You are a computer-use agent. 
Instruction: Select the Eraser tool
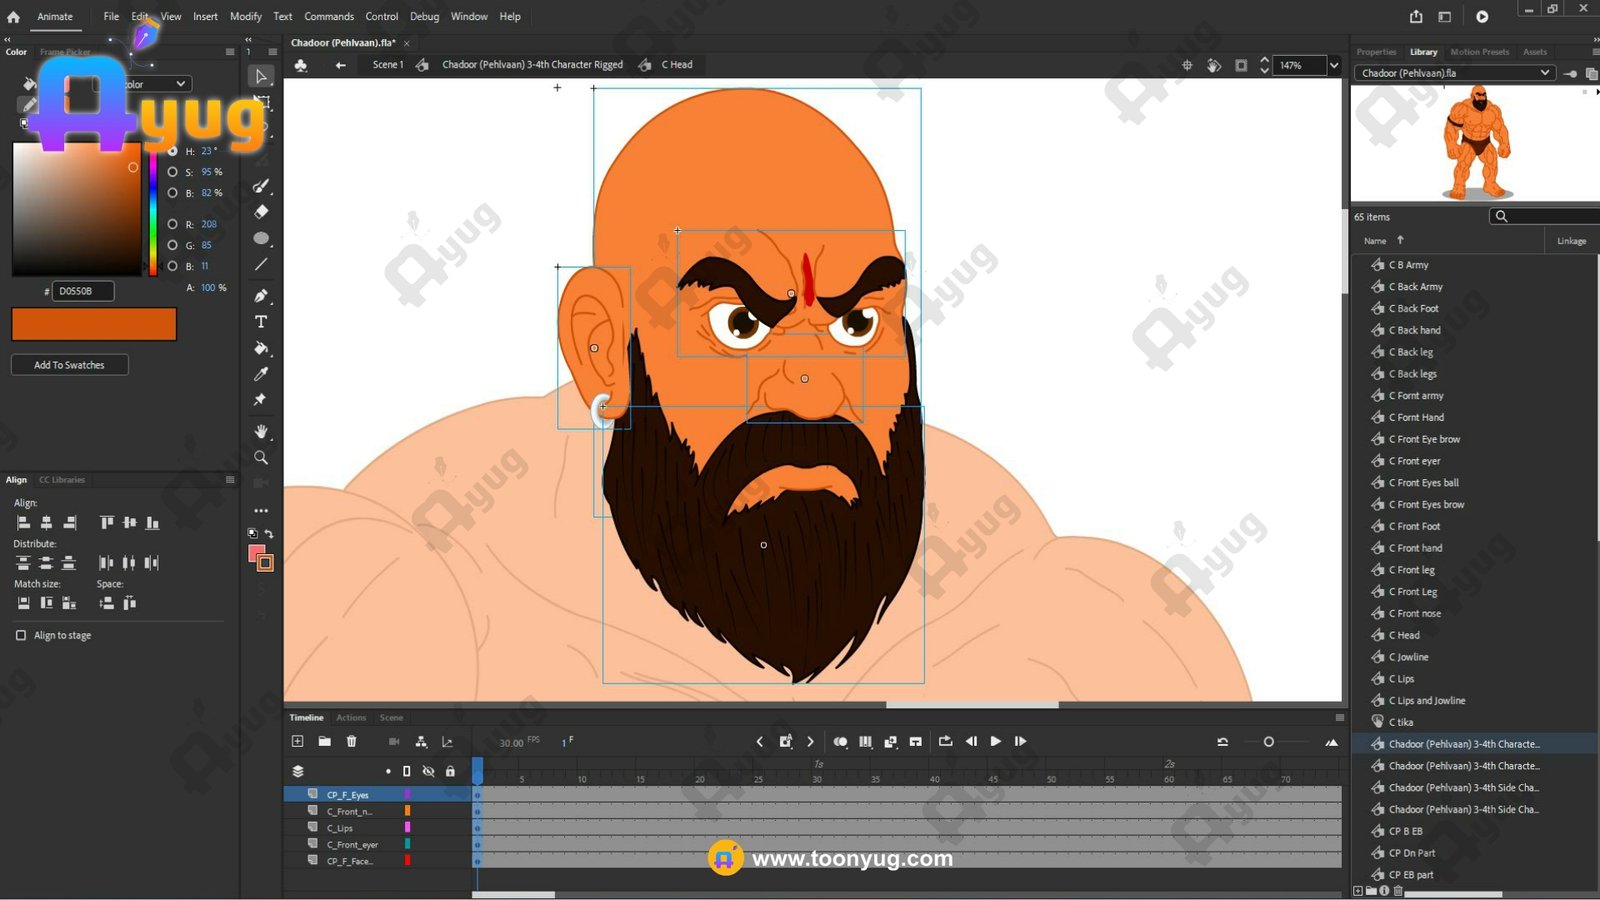(261, 212)
